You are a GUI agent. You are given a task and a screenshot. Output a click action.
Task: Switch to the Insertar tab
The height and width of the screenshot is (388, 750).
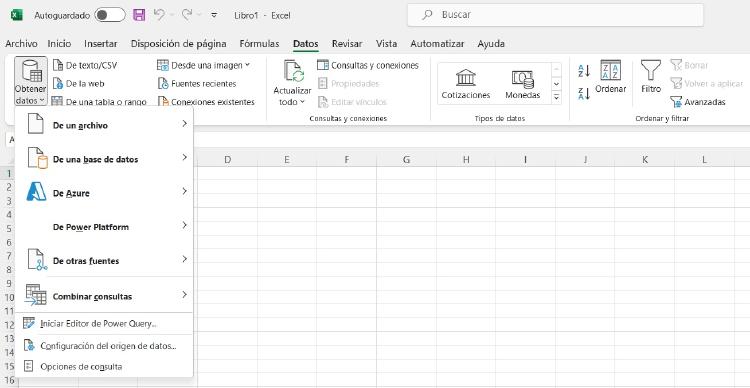point(100,44)
